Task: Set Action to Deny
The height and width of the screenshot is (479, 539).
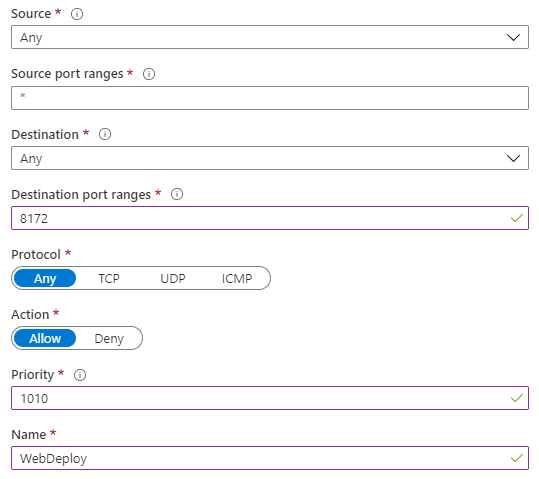Action: tap(109, 338)
